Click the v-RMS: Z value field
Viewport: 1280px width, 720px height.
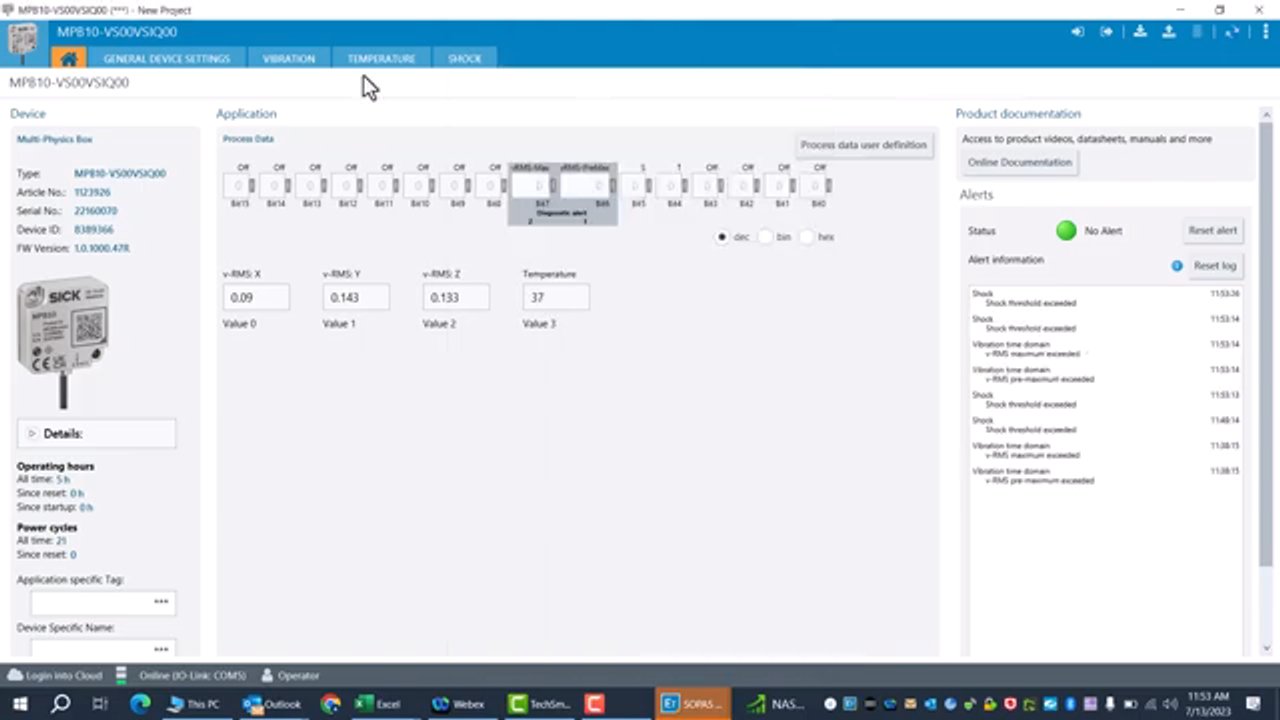coord(456,297)
